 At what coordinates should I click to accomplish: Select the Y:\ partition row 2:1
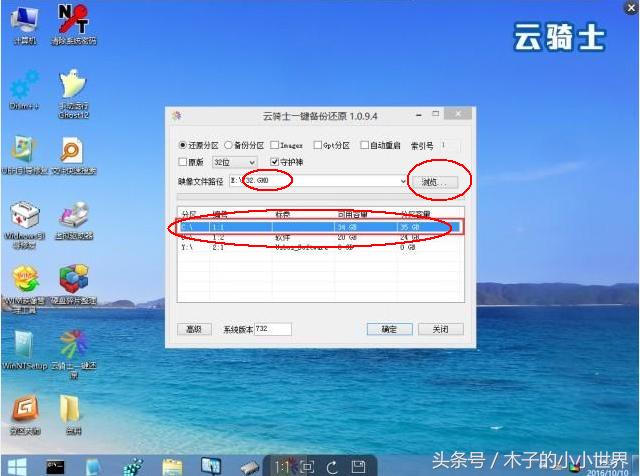point(320,247)
